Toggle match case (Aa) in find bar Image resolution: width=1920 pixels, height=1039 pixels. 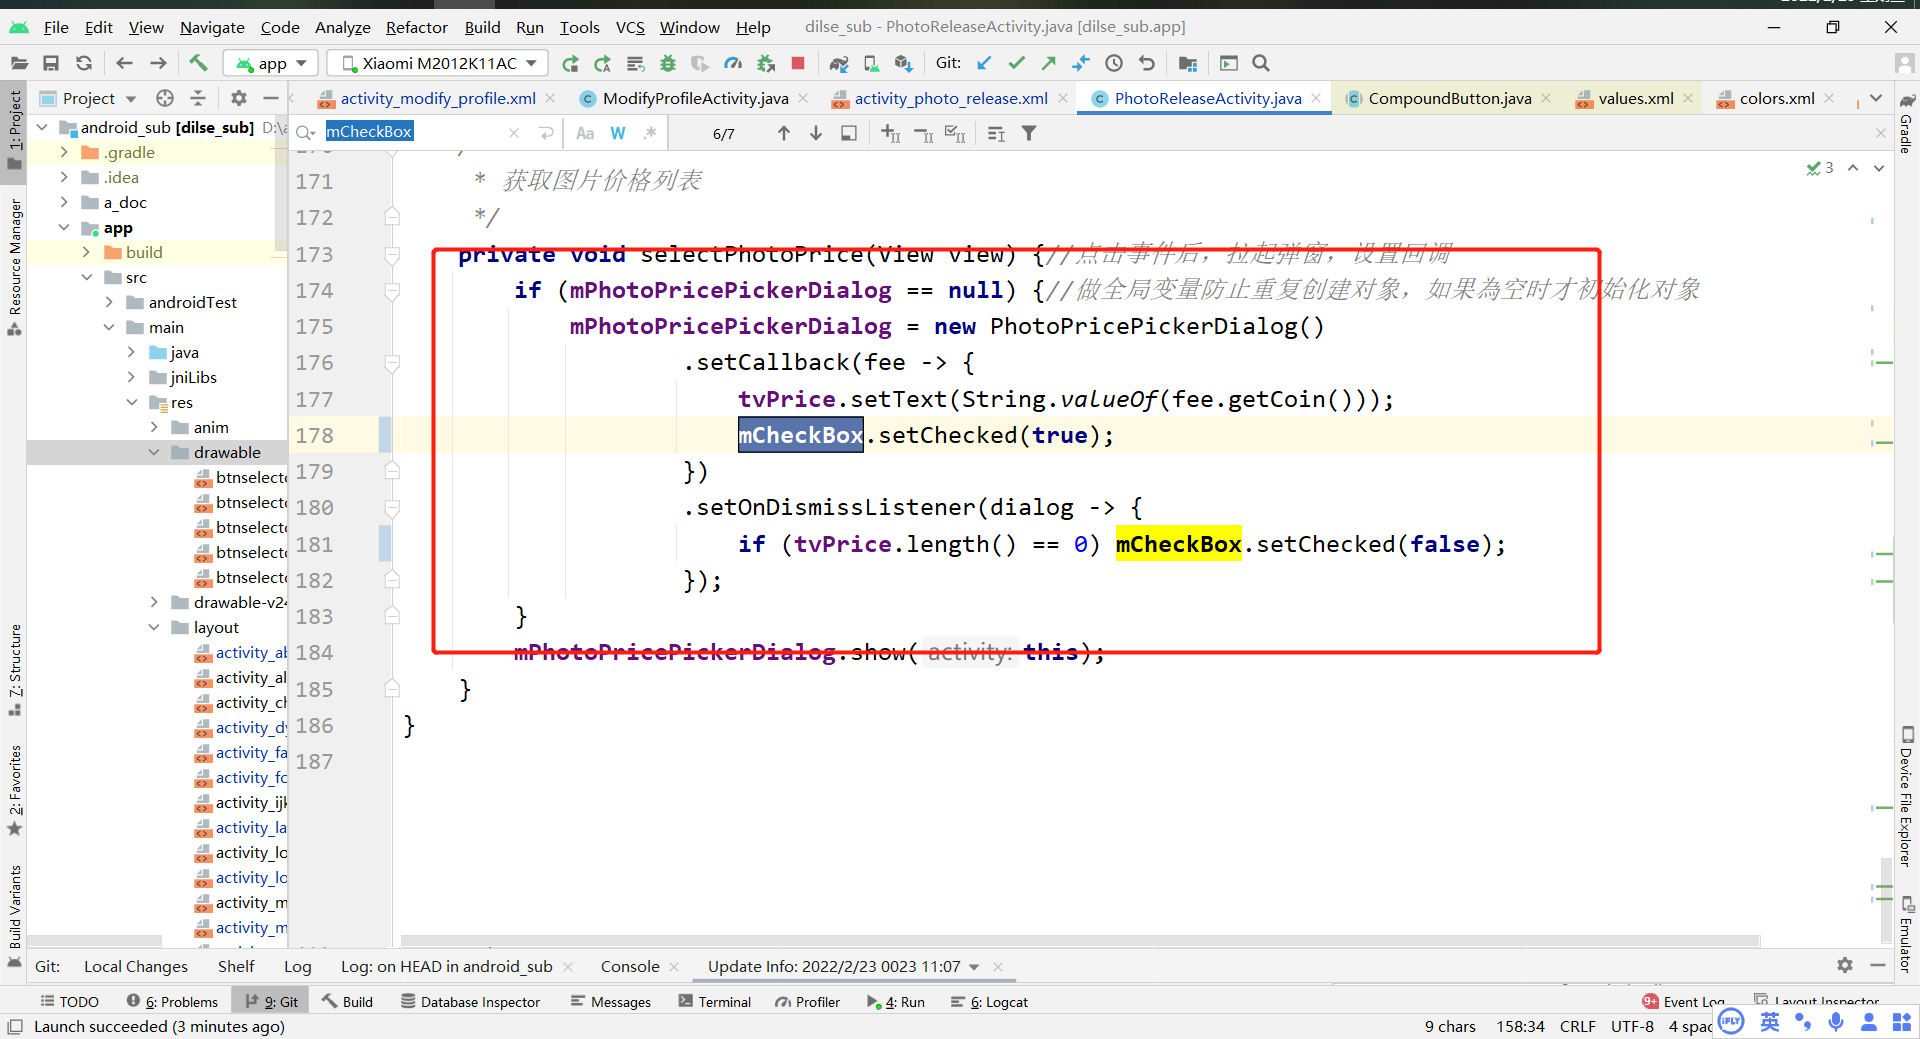tap(585, 132)
